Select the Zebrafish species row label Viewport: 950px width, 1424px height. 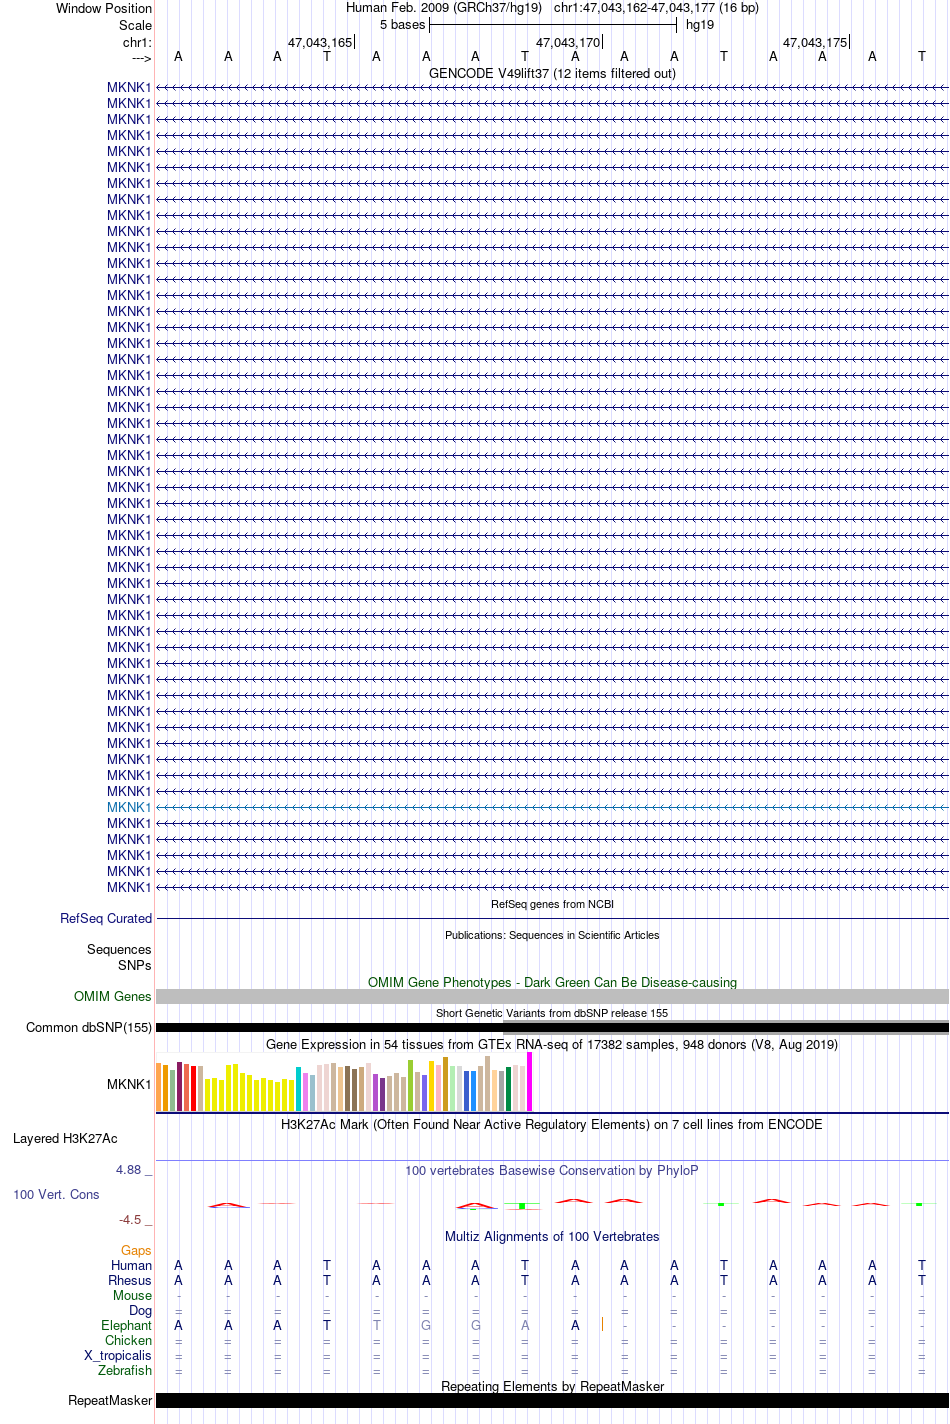(125, 1370)
